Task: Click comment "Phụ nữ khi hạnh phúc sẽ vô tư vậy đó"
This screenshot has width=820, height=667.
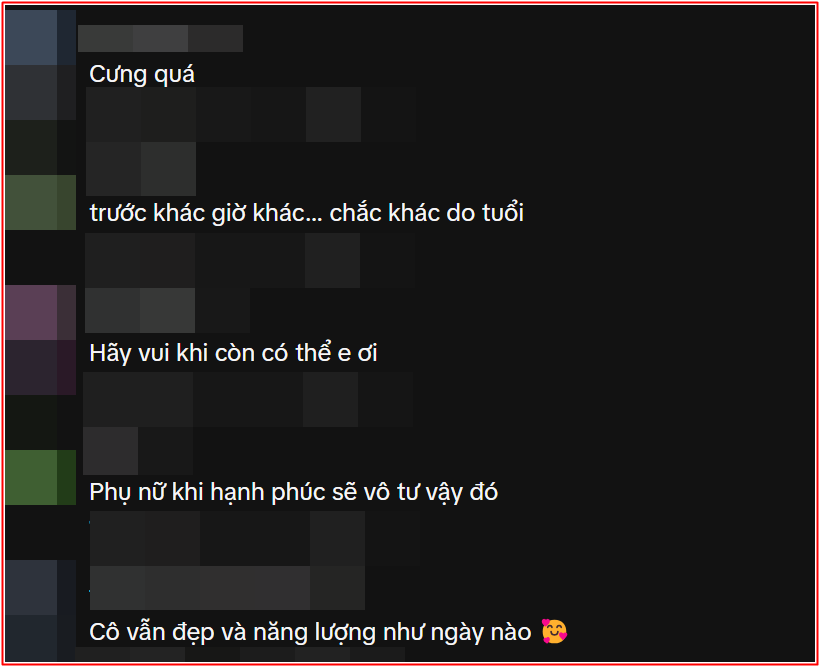Action: point(293,492)
